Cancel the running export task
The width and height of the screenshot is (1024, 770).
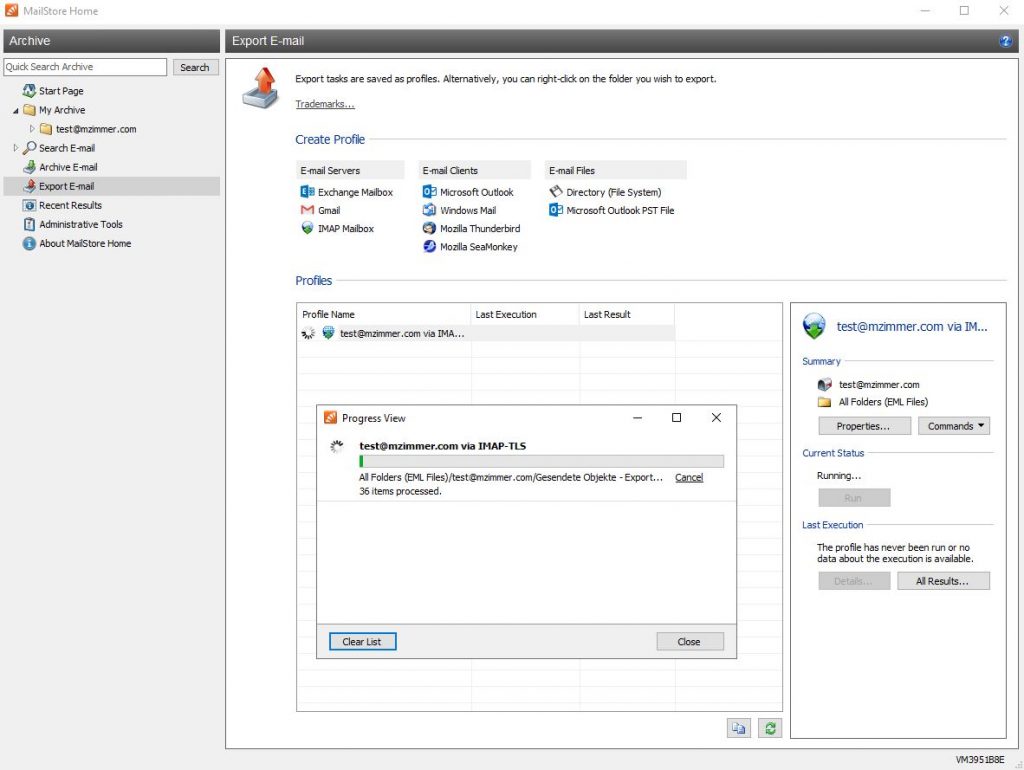688,478
